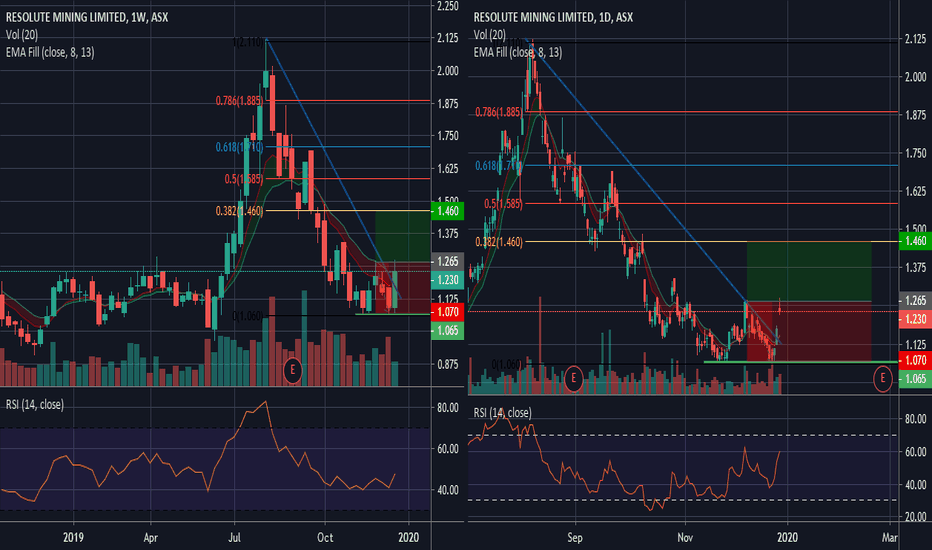Click the Oct date label on weekly time axis
Screen dimensions: 932x550
[x=325, y=538]
